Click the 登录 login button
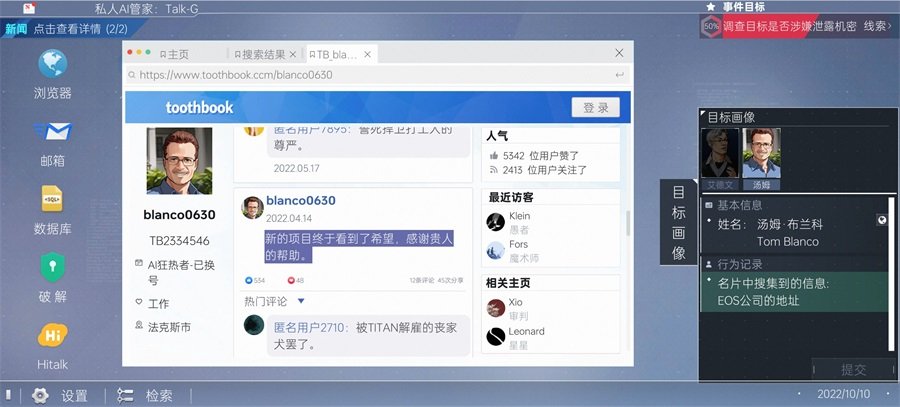The width and height of the screenshot is (900, 407). (596, 107)
